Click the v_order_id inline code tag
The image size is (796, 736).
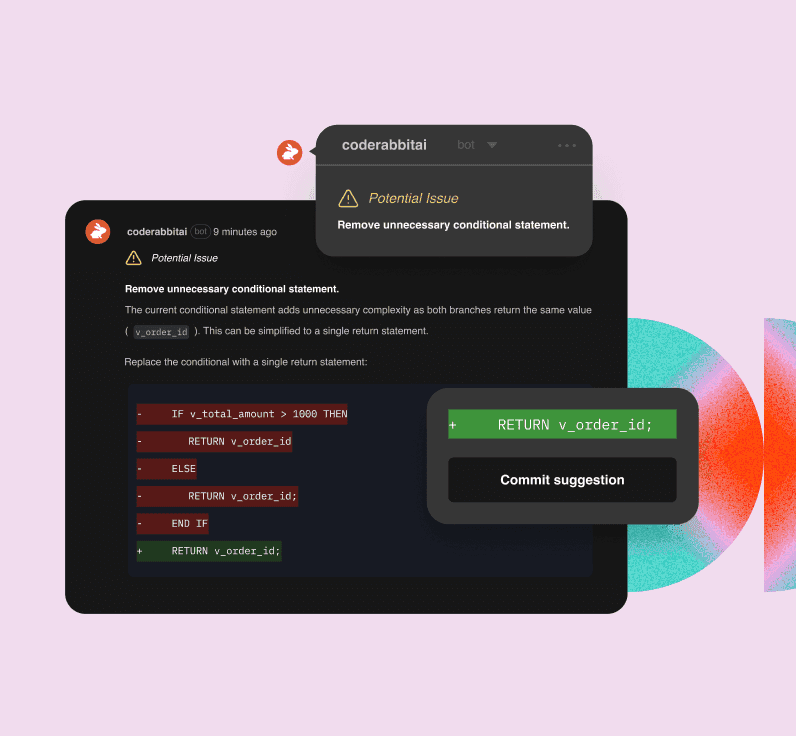pos(161,332)
